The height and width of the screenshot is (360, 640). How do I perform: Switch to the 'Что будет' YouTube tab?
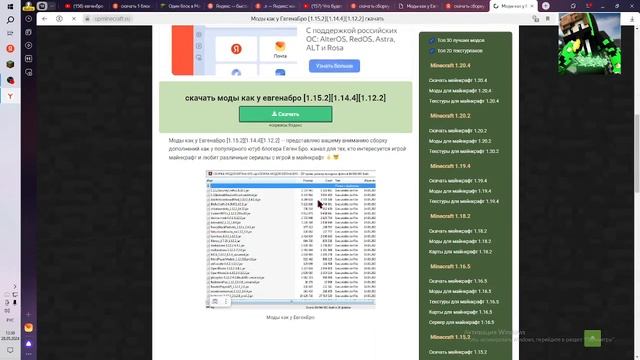pos(323,6)
